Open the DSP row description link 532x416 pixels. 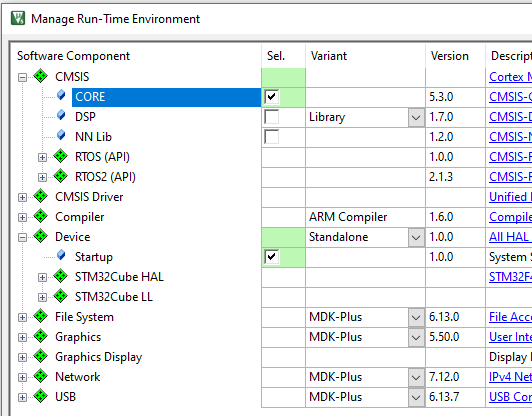click(510, 117)
